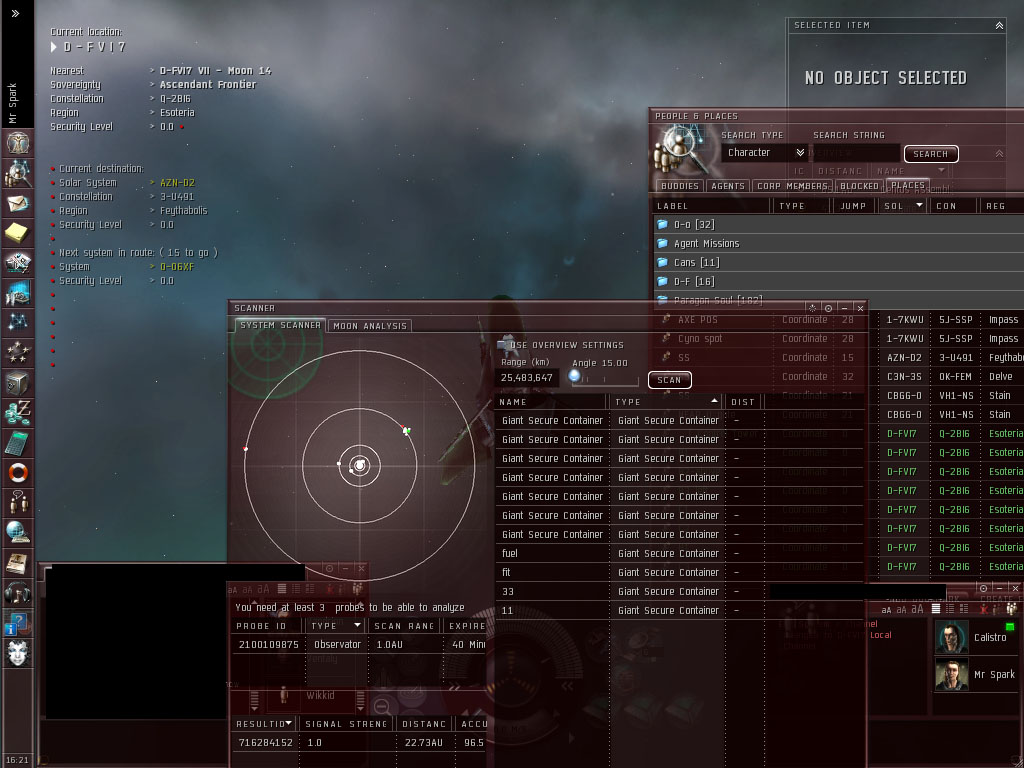This screenshot has width=1024, height=768.
Task: Adjust the scan Angle slider handle
Action: click(574, 376)
